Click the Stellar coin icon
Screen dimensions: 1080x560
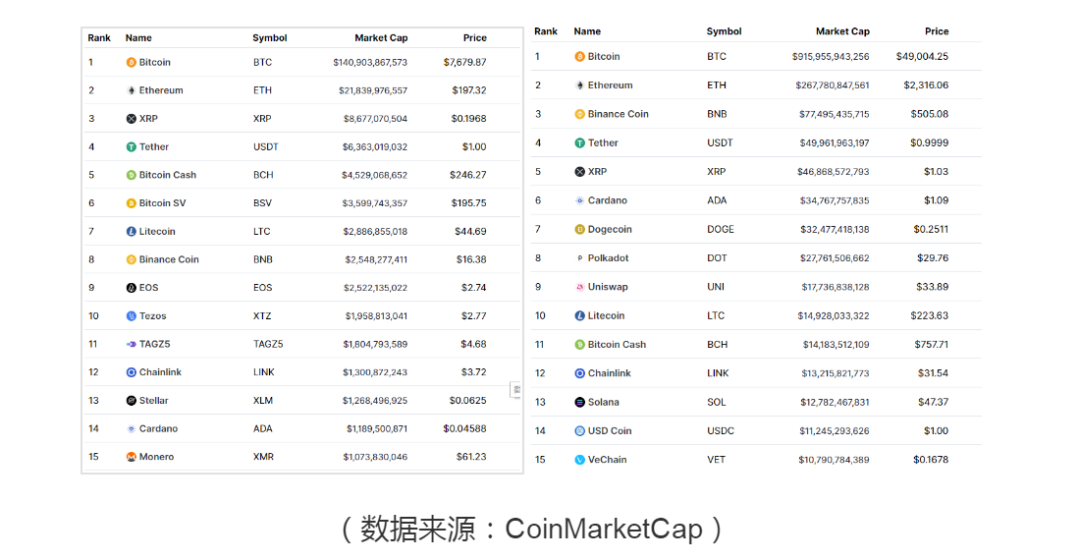[131, 400]
